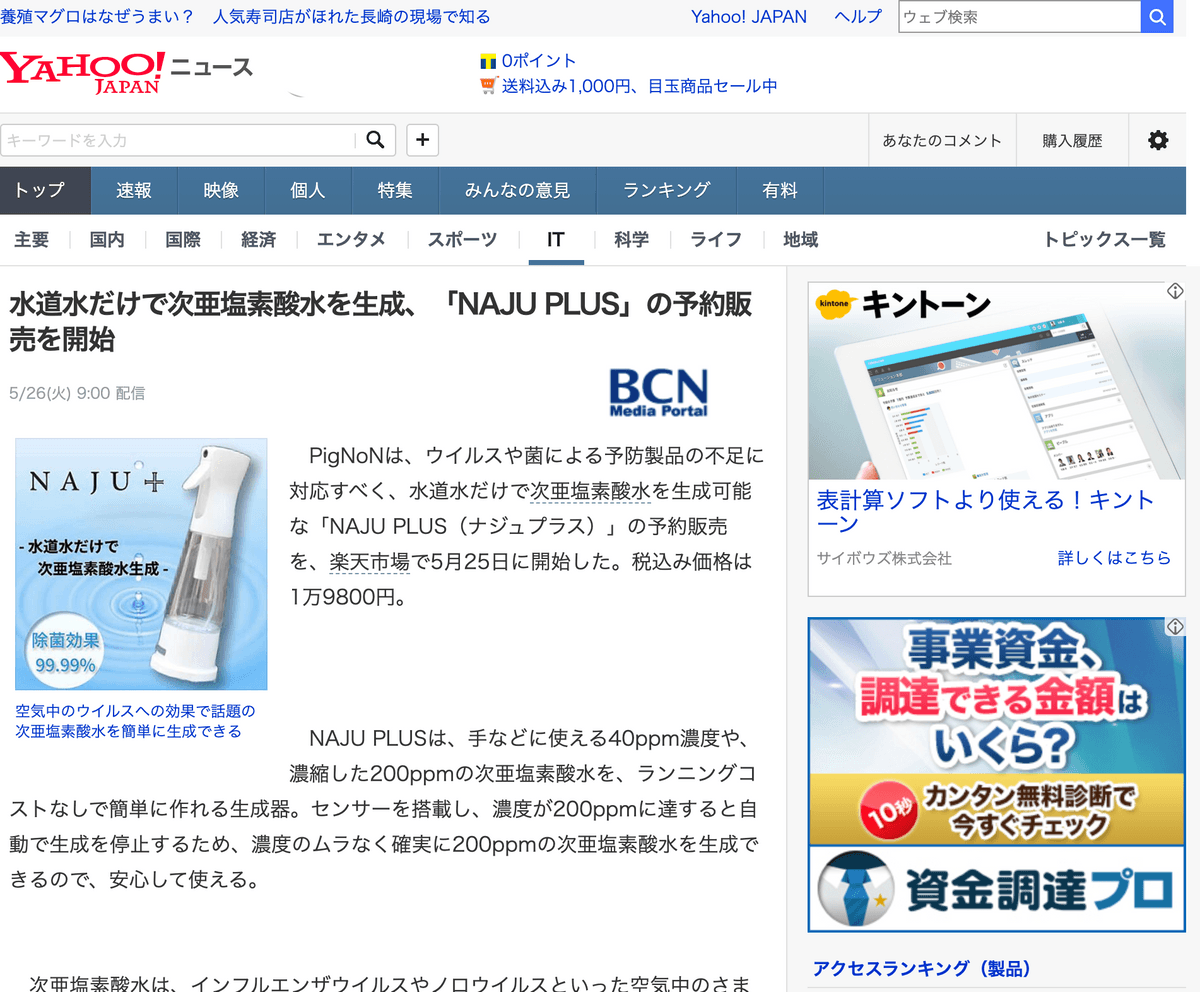The width and height of the screenshot is (1200, 992).
Task: Click the サイボウズ株式会社 advertiser text
Action: [884, 558]
